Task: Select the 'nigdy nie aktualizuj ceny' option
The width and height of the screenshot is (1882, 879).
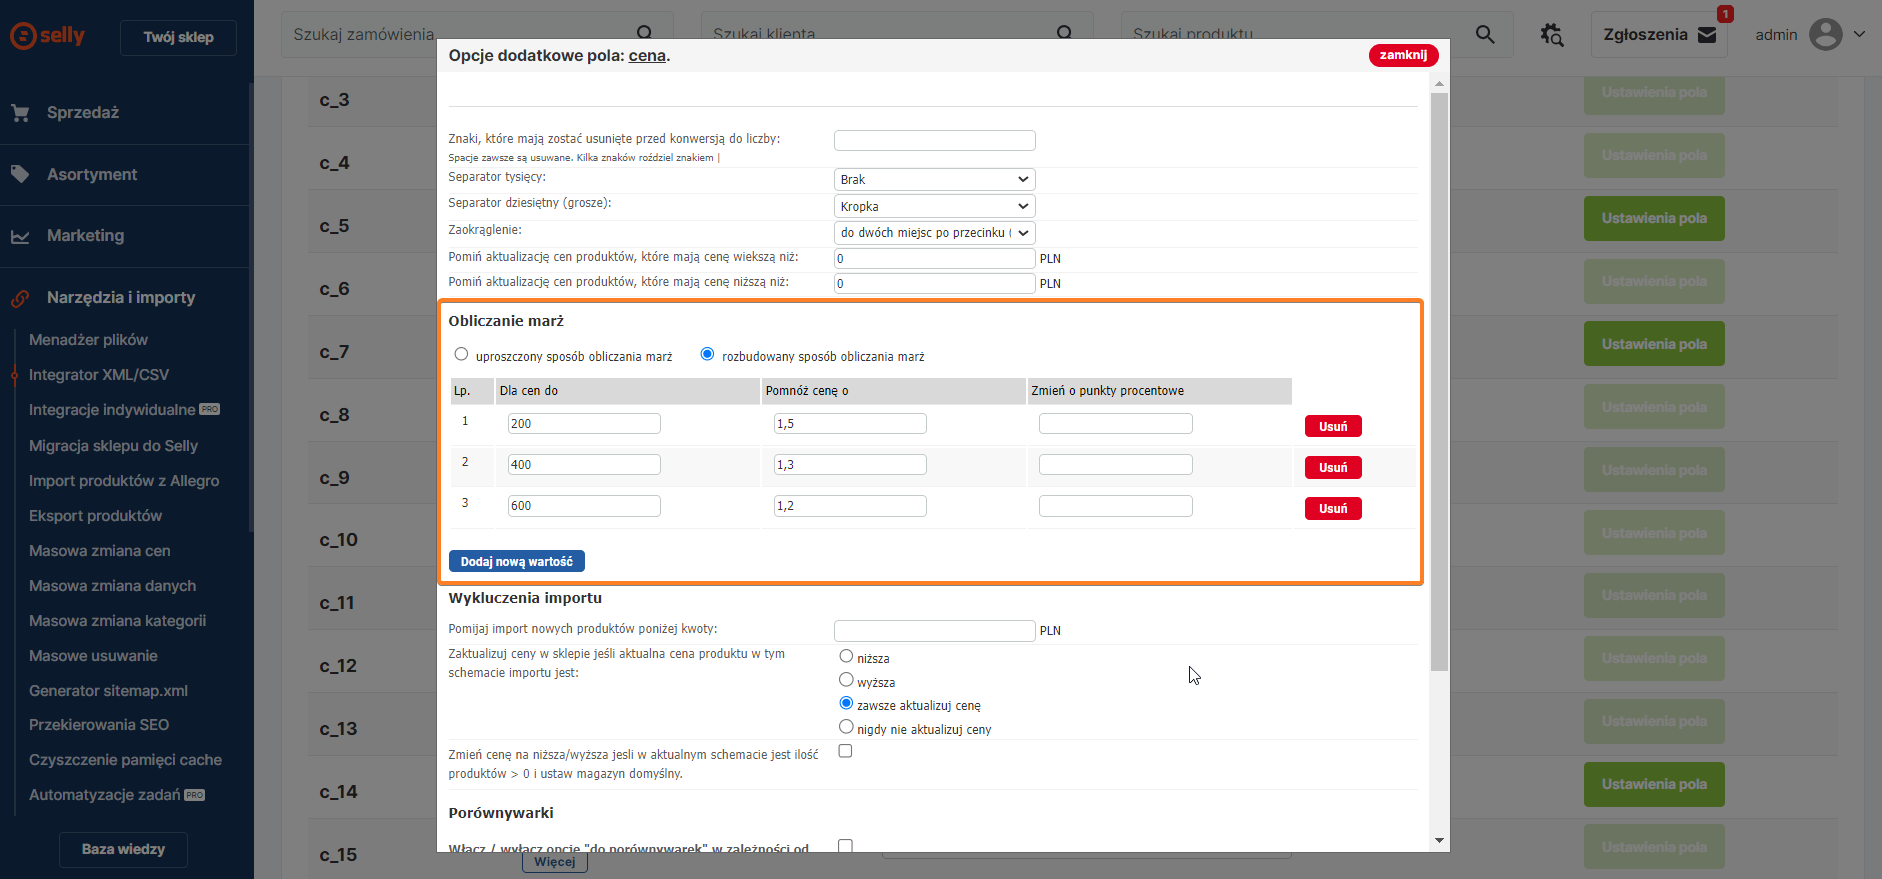Action: (x=846, y=727)
